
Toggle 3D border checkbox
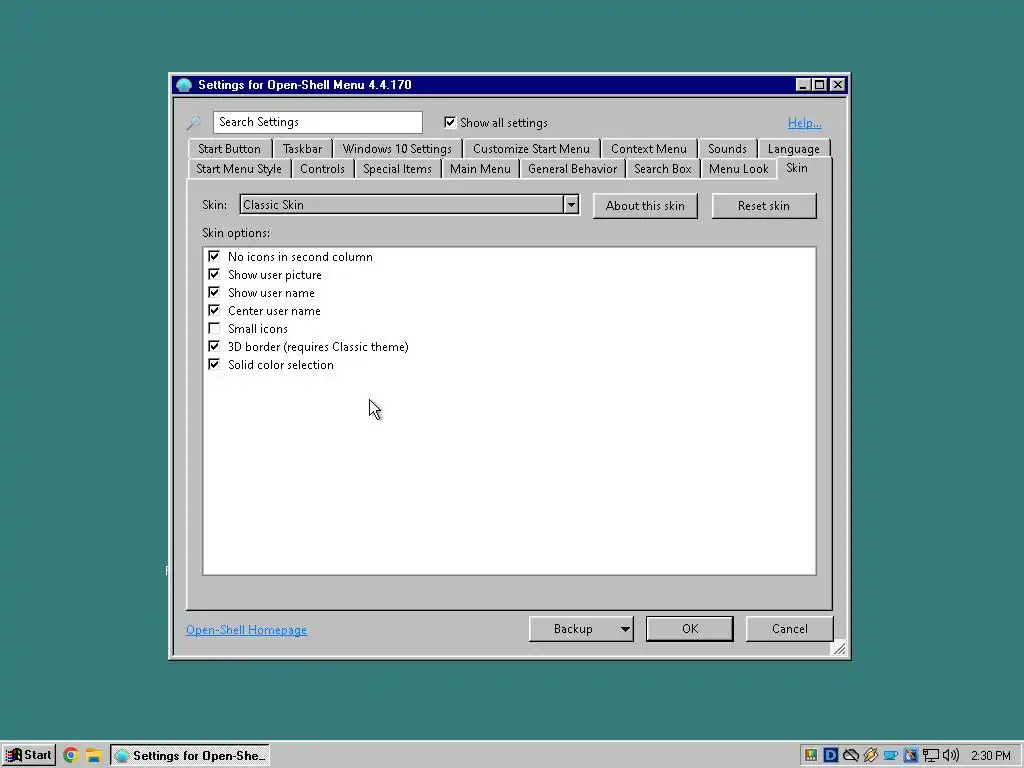tap(214, 346)
